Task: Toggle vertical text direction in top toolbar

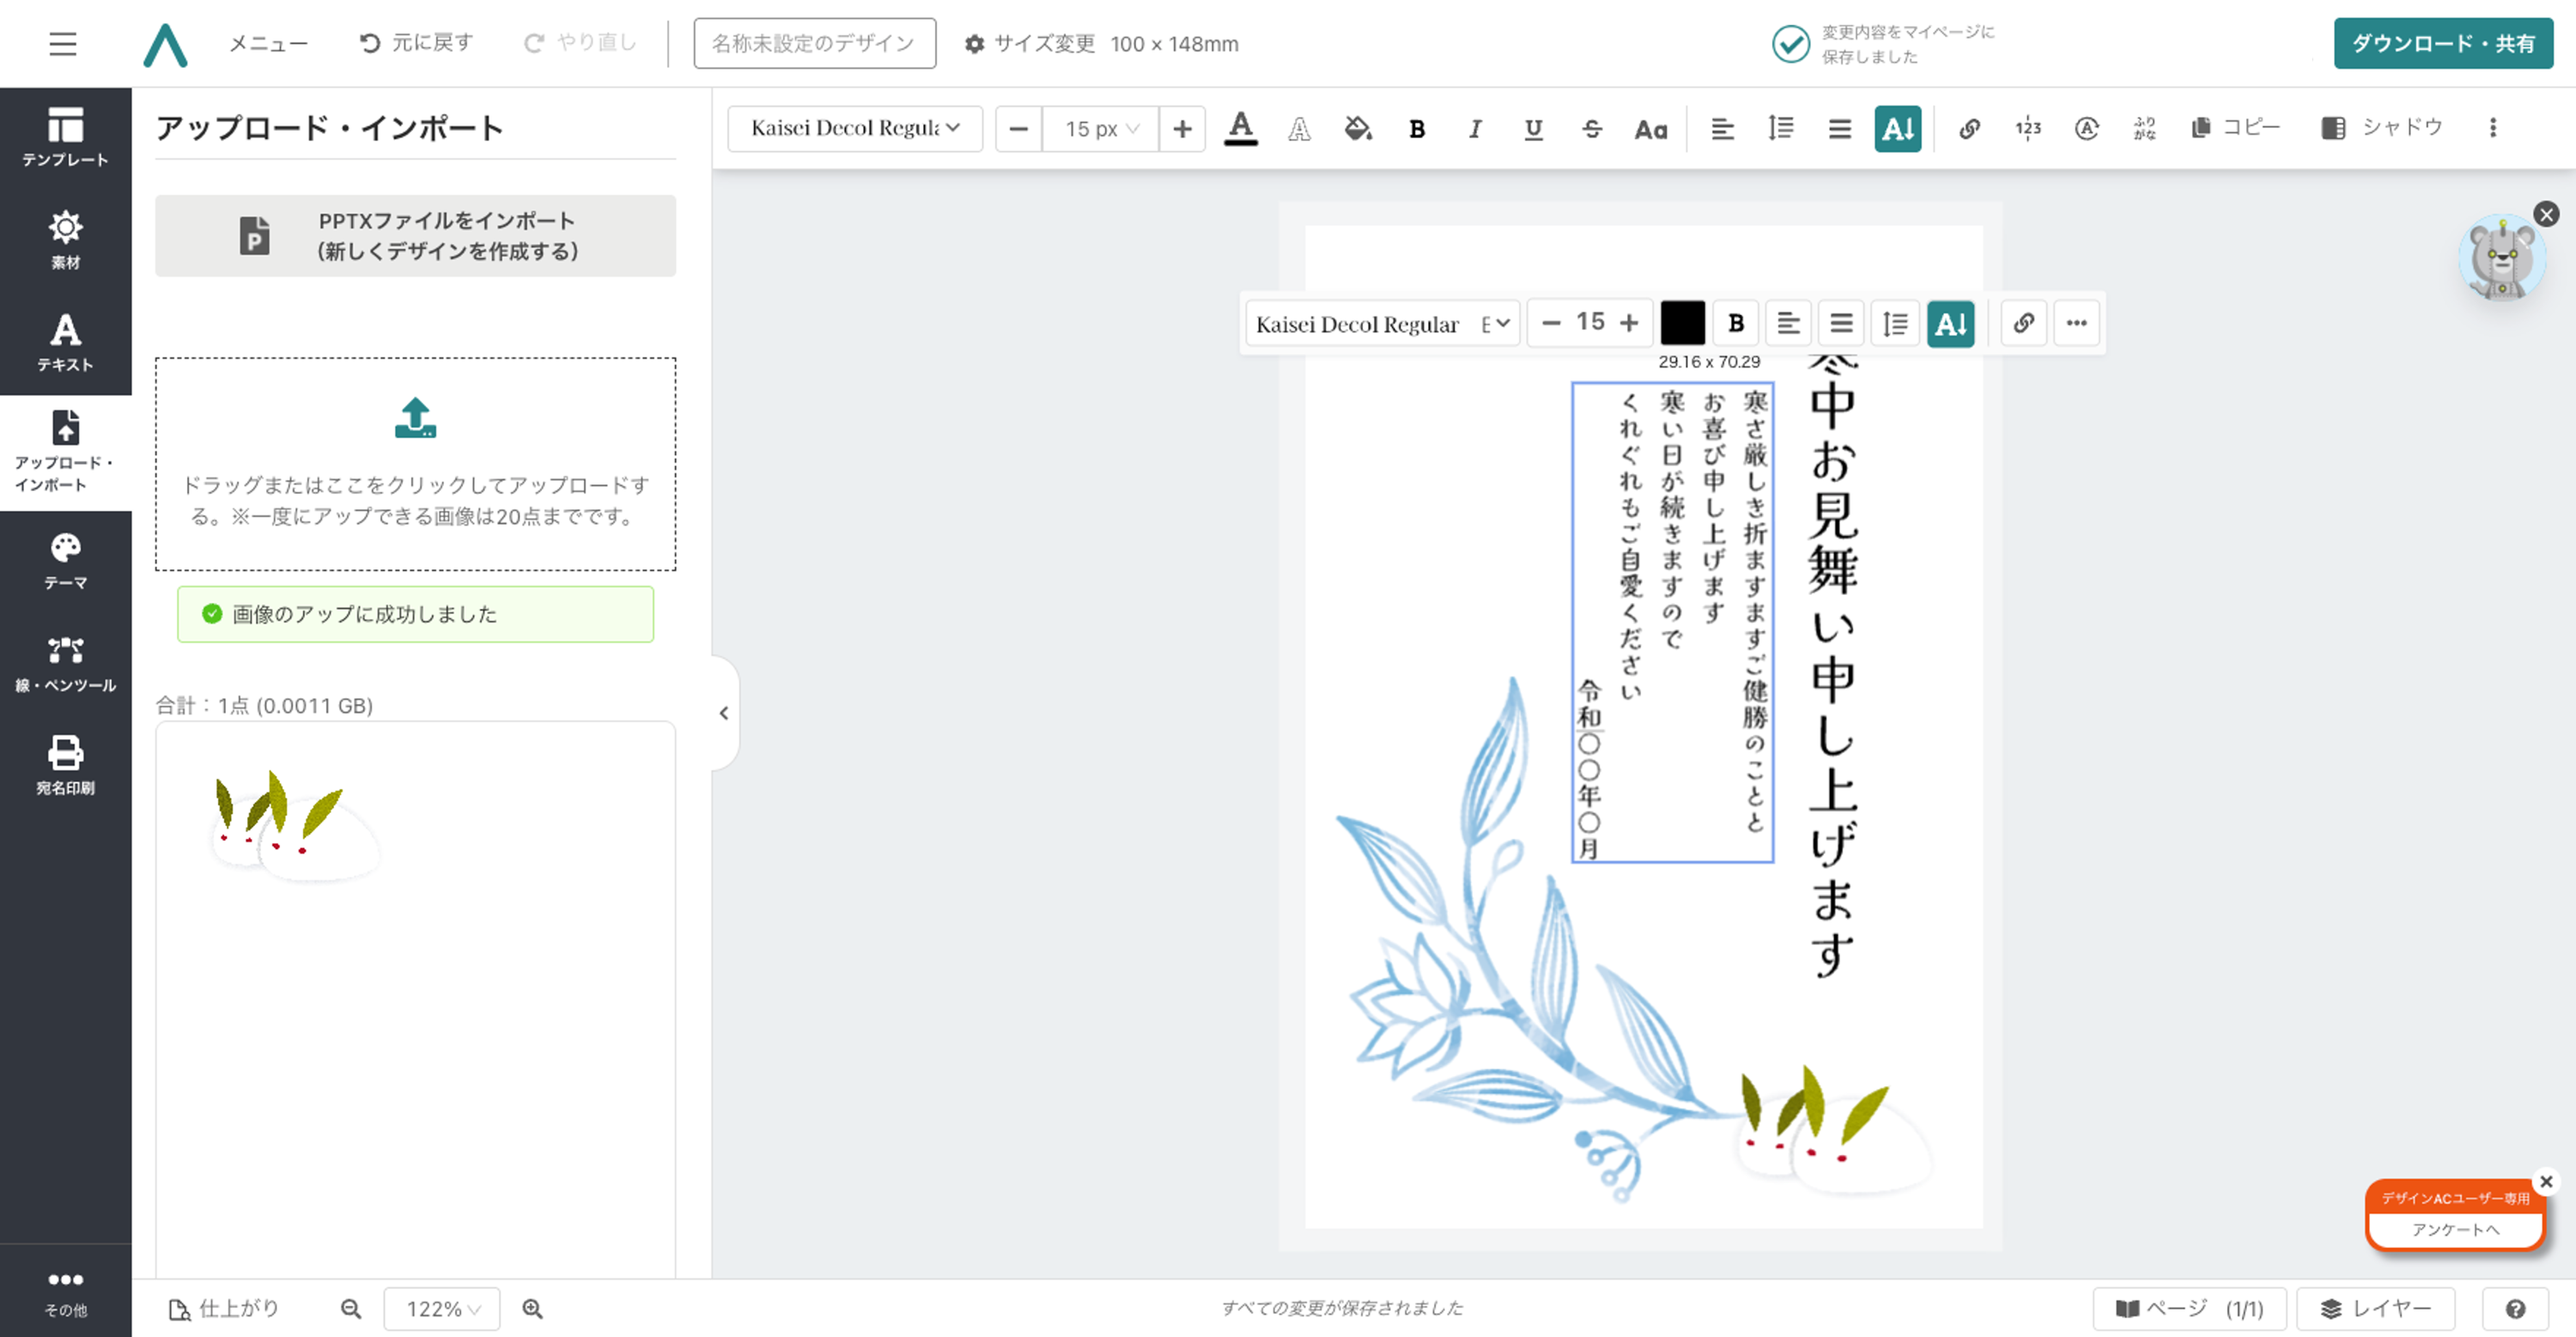Action: point(1897,128)
